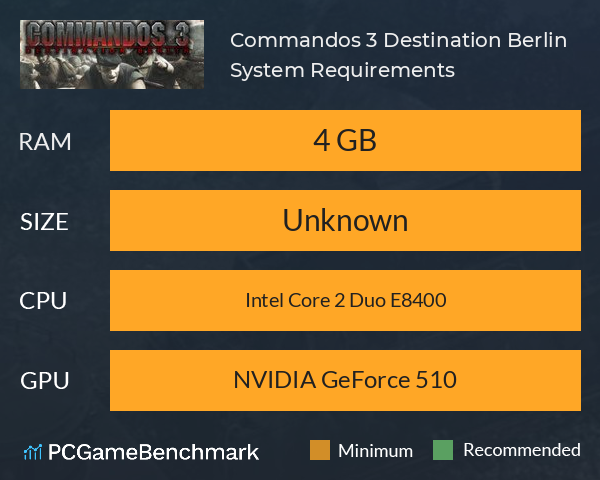Select the green Recommended legend swatch

pyautogui.click(x=443, y=450)
